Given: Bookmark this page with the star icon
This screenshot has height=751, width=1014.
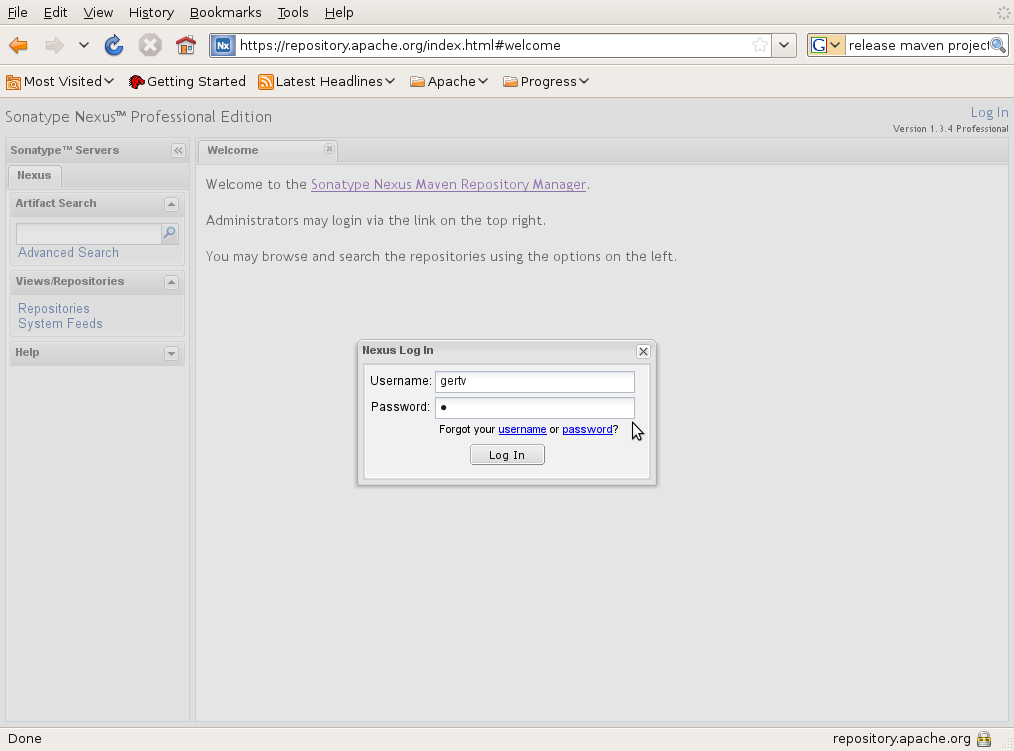Looking at the screenshot, I should tap(760, 45).
